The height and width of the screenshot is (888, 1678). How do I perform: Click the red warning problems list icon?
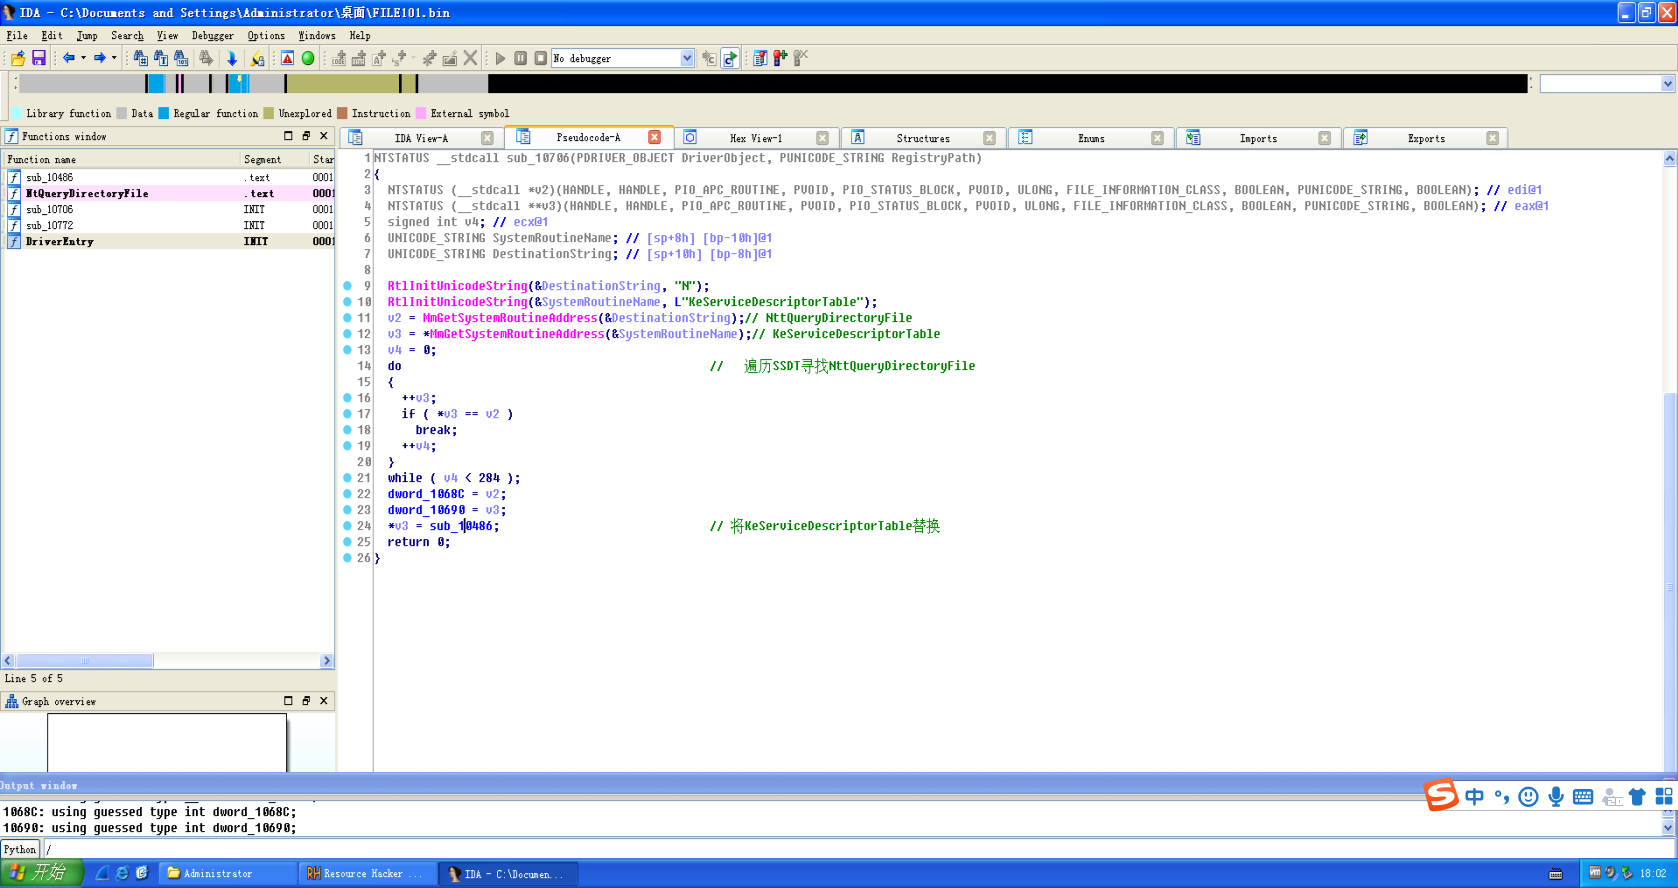[287, 58]
